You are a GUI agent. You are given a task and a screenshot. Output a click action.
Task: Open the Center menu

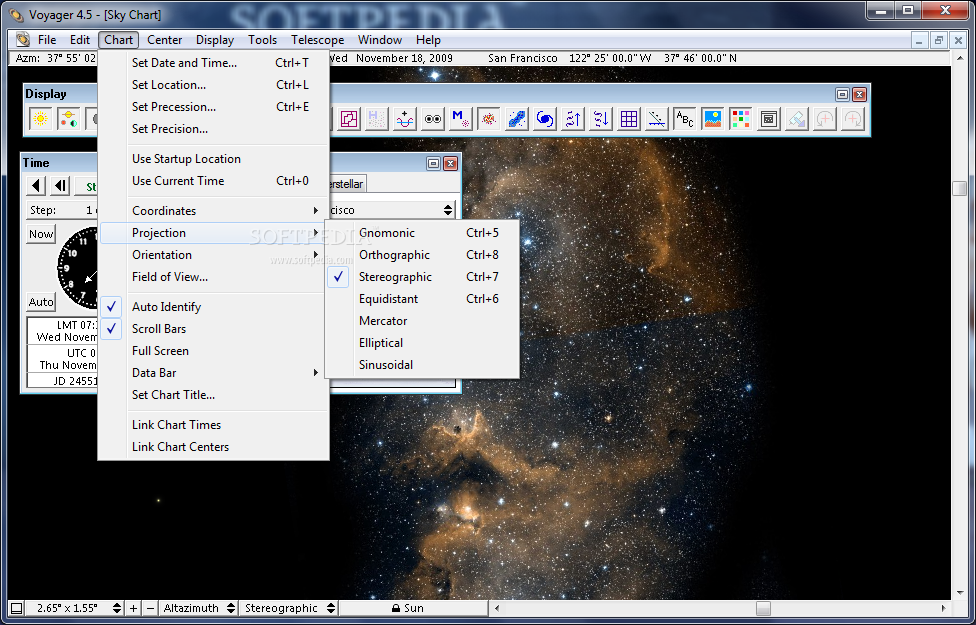(164, 39)
